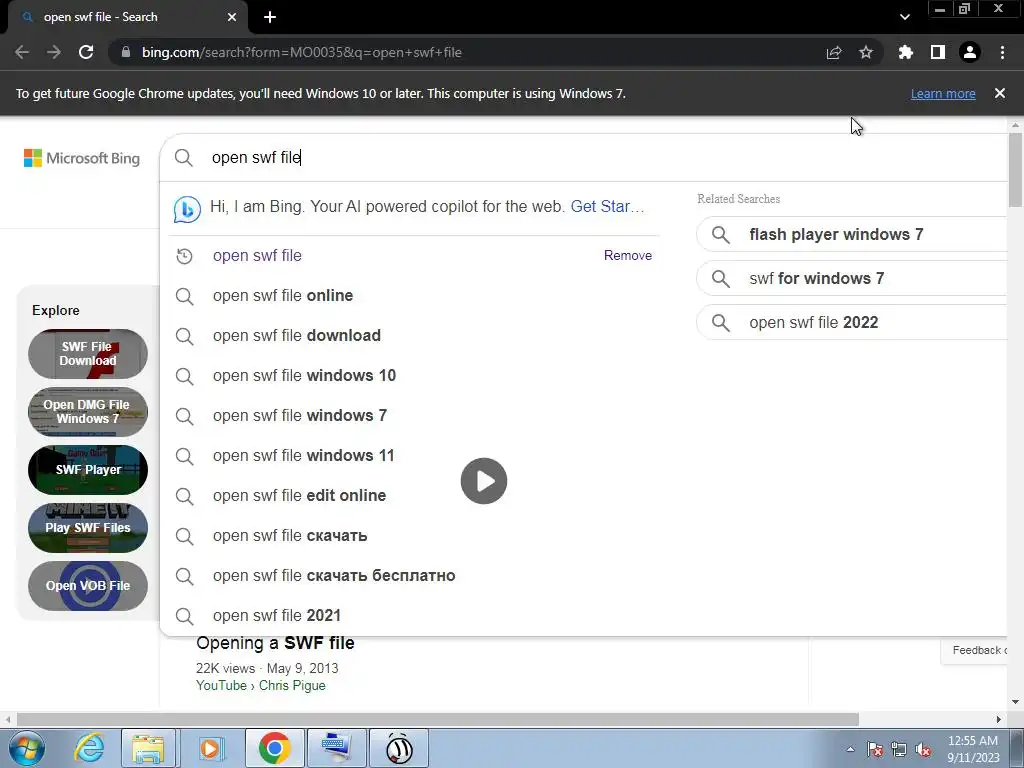This screenshot has width=1024, height=768.
Task: Play the video with the play button
Action: 484,481
